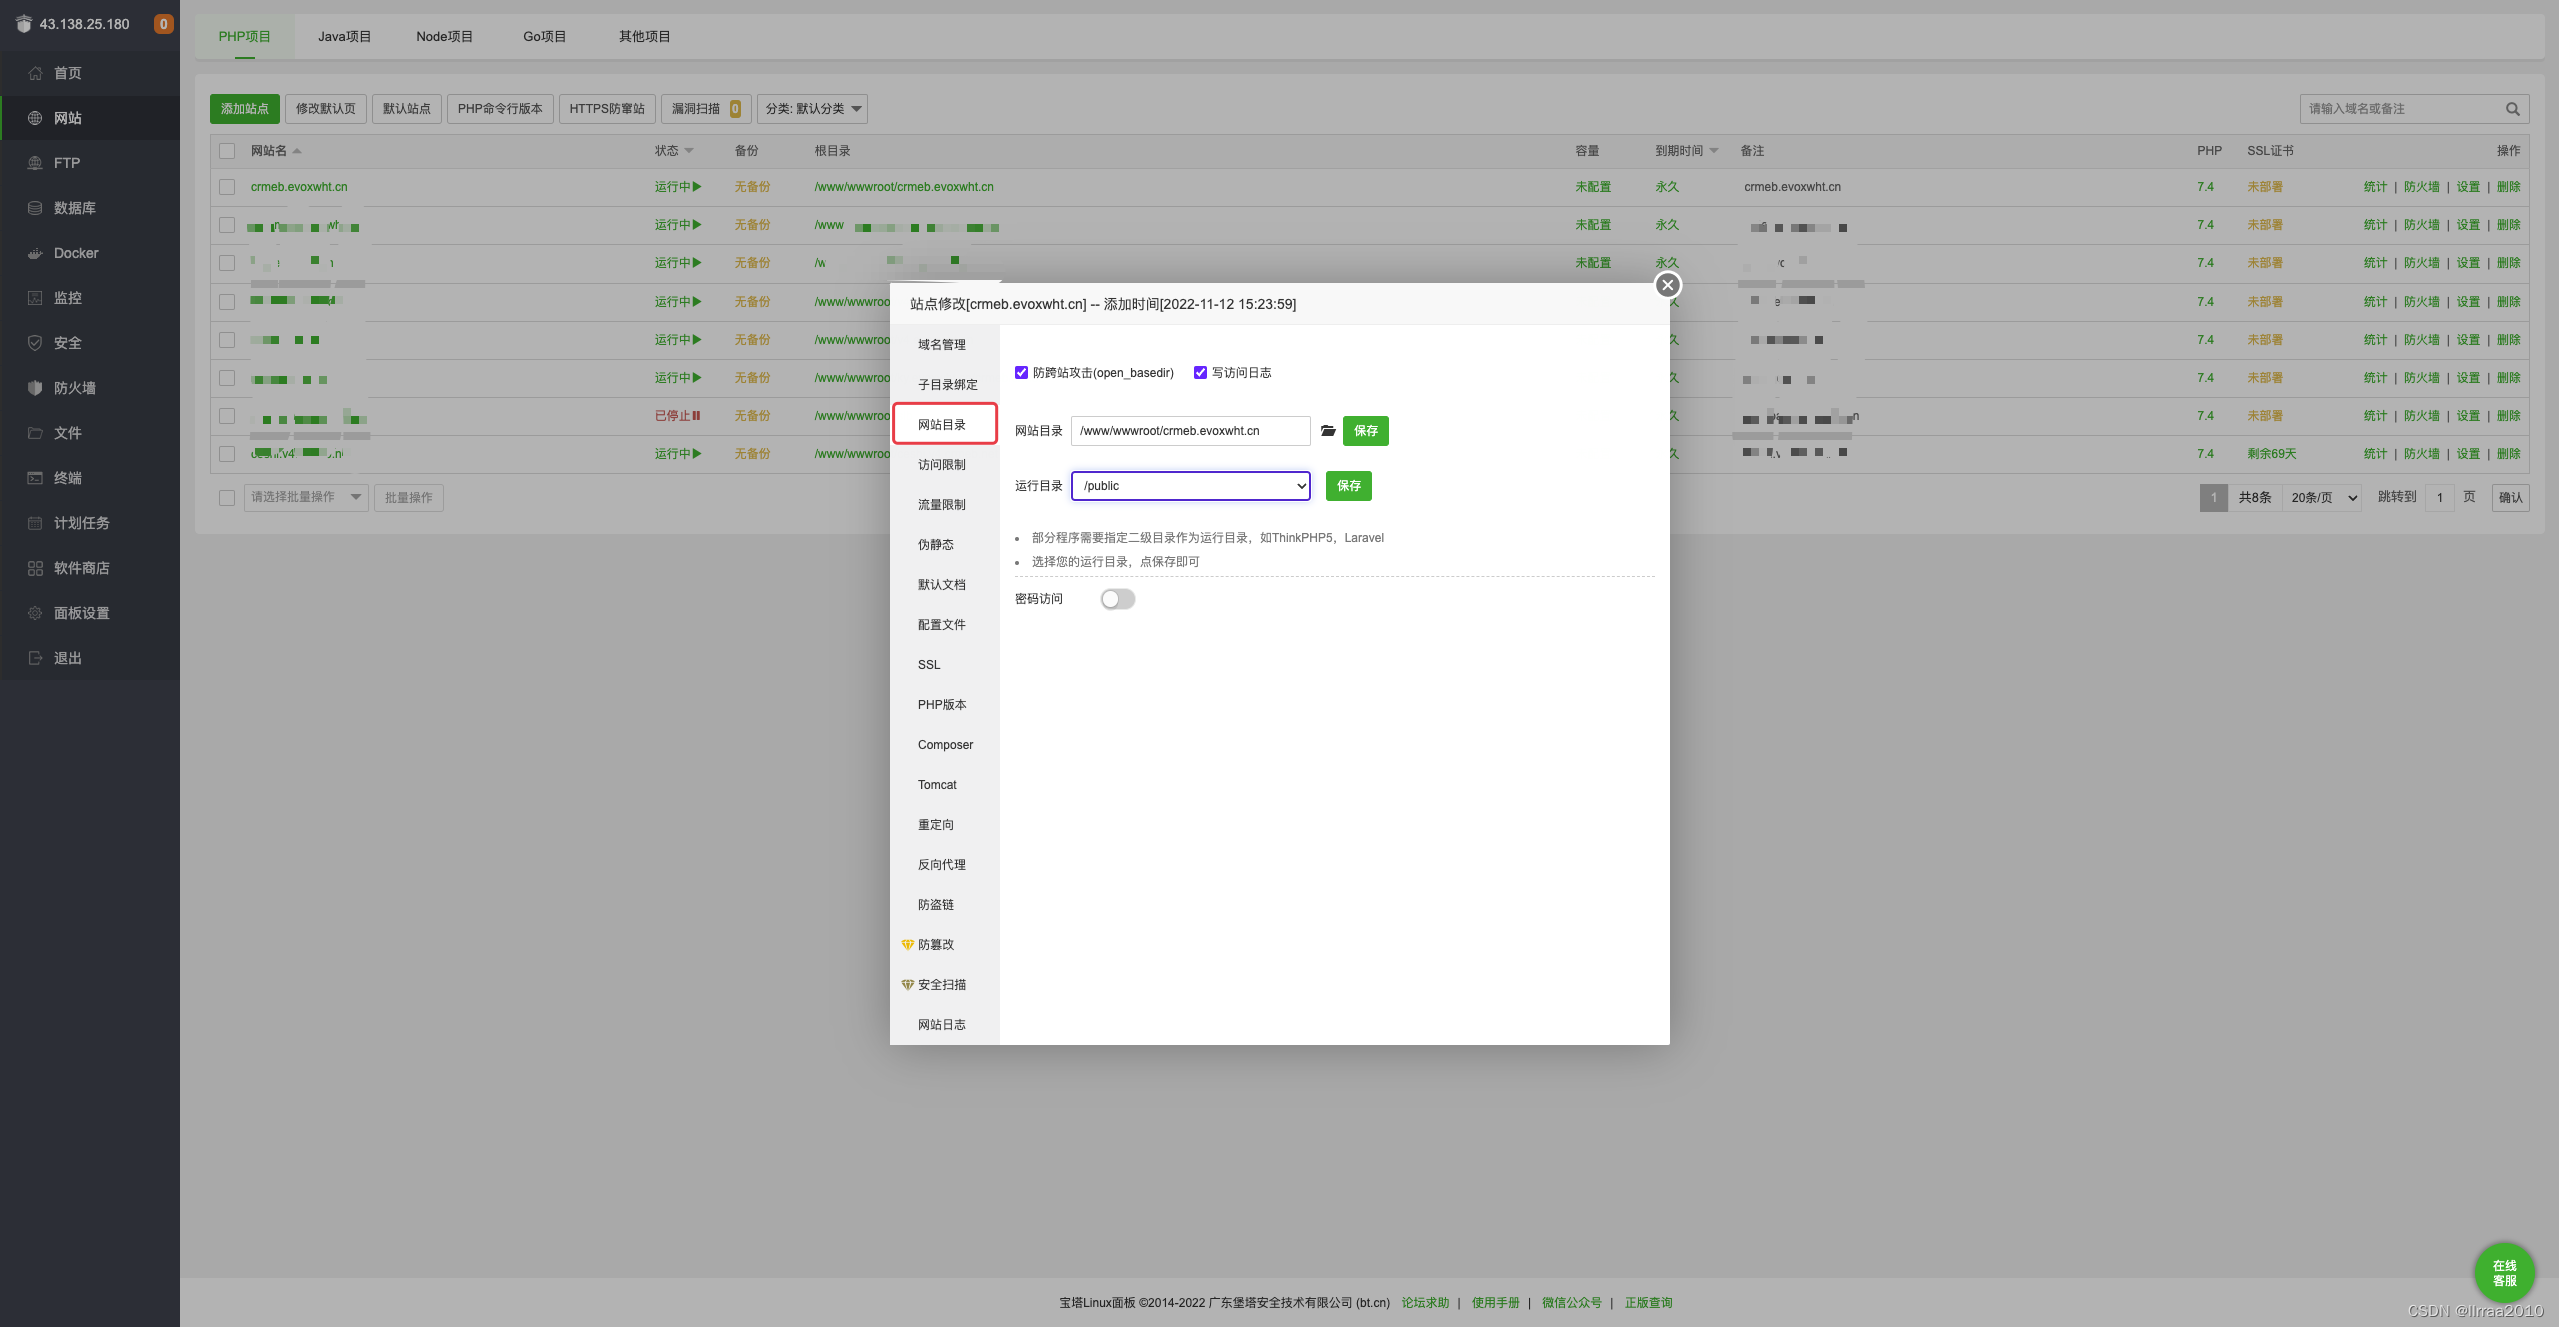The width and height of the screenshot is (2559, 1327).
Task: Switch to the Node项目 tab
Action: click(x=444, y=37)
